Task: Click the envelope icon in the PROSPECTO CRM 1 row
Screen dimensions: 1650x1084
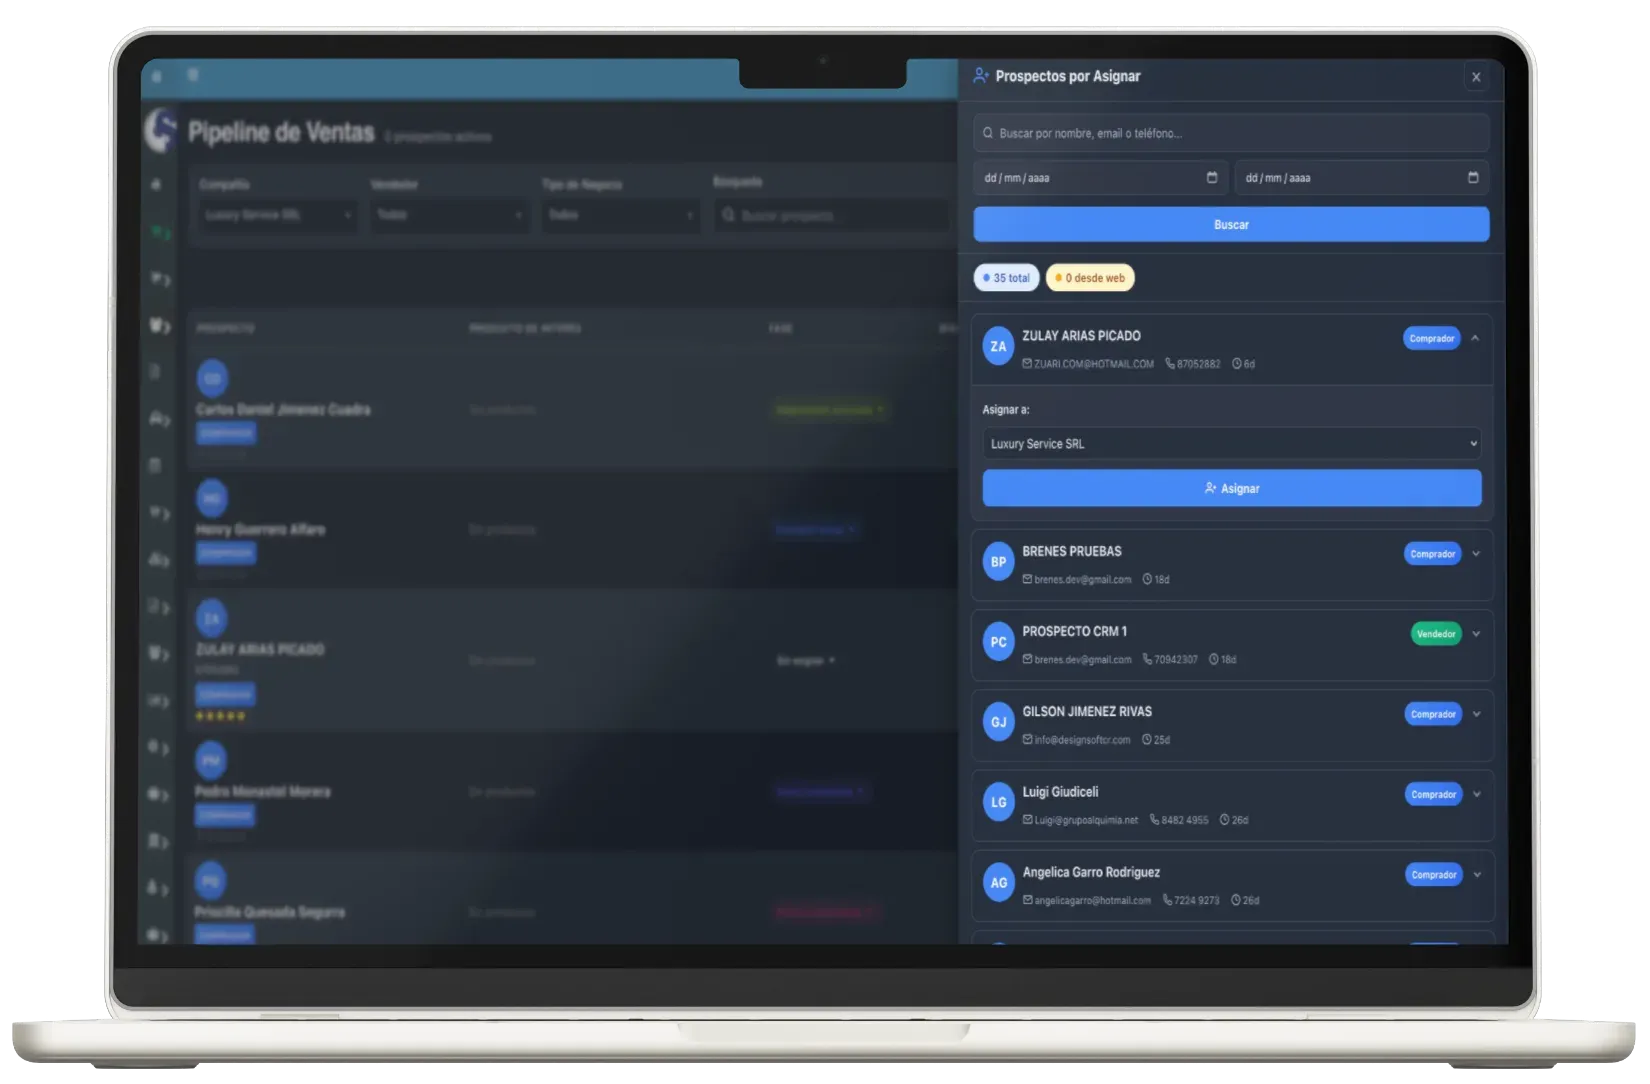Action: pos(1027,659)
